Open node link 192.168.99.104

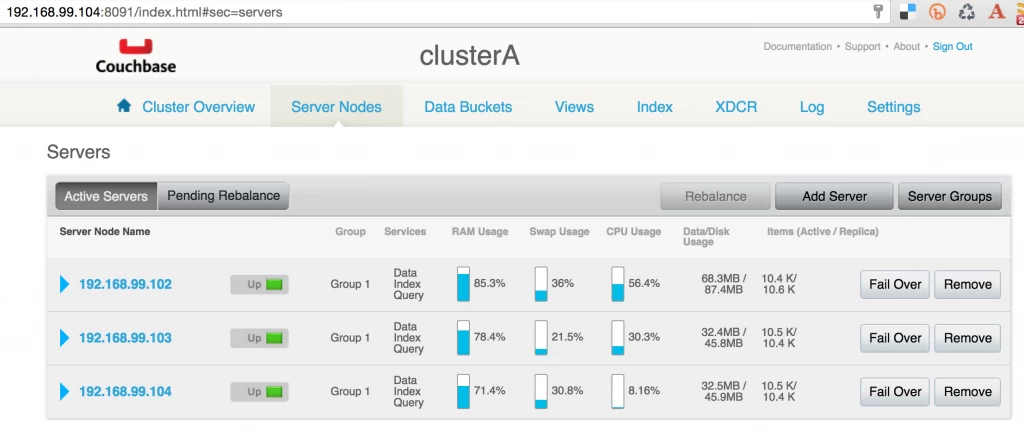(x=125, y=391)
